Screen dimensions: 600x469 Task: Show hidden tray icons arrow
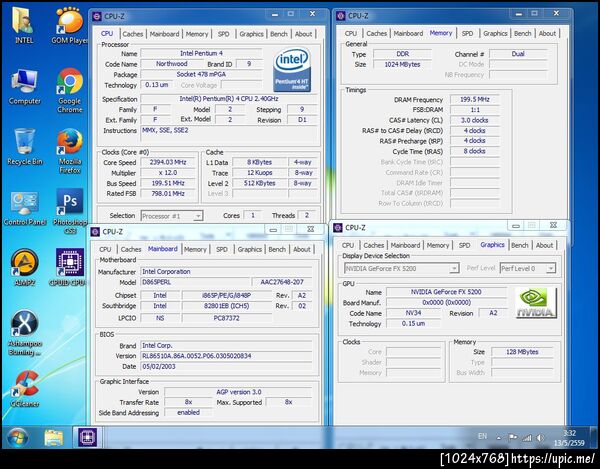coord(499,438)
